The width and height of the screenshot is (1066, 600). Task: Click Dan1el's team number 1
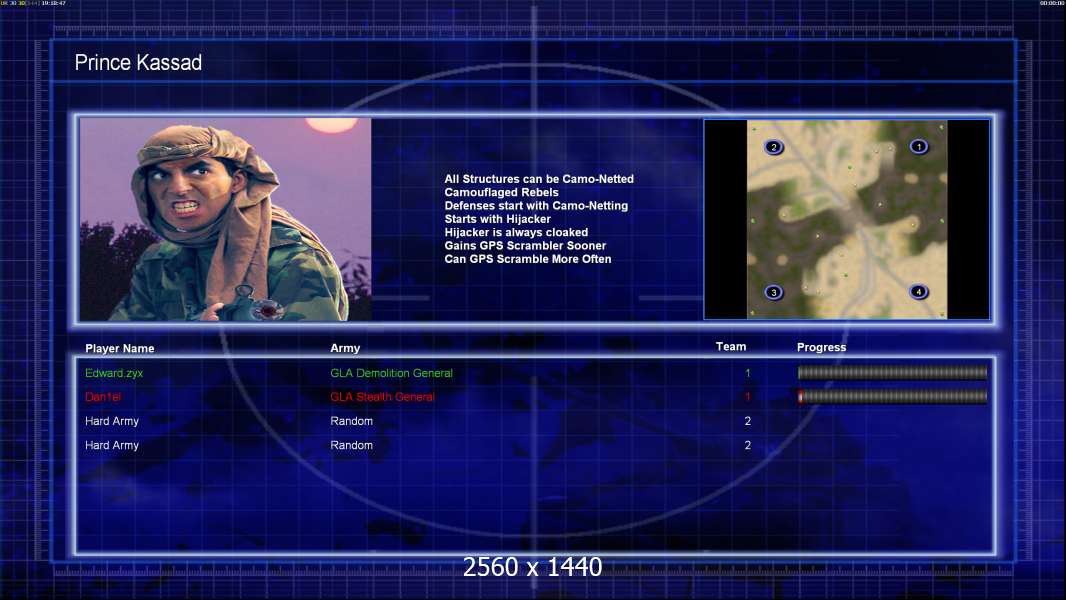click(x=748, y=397)
